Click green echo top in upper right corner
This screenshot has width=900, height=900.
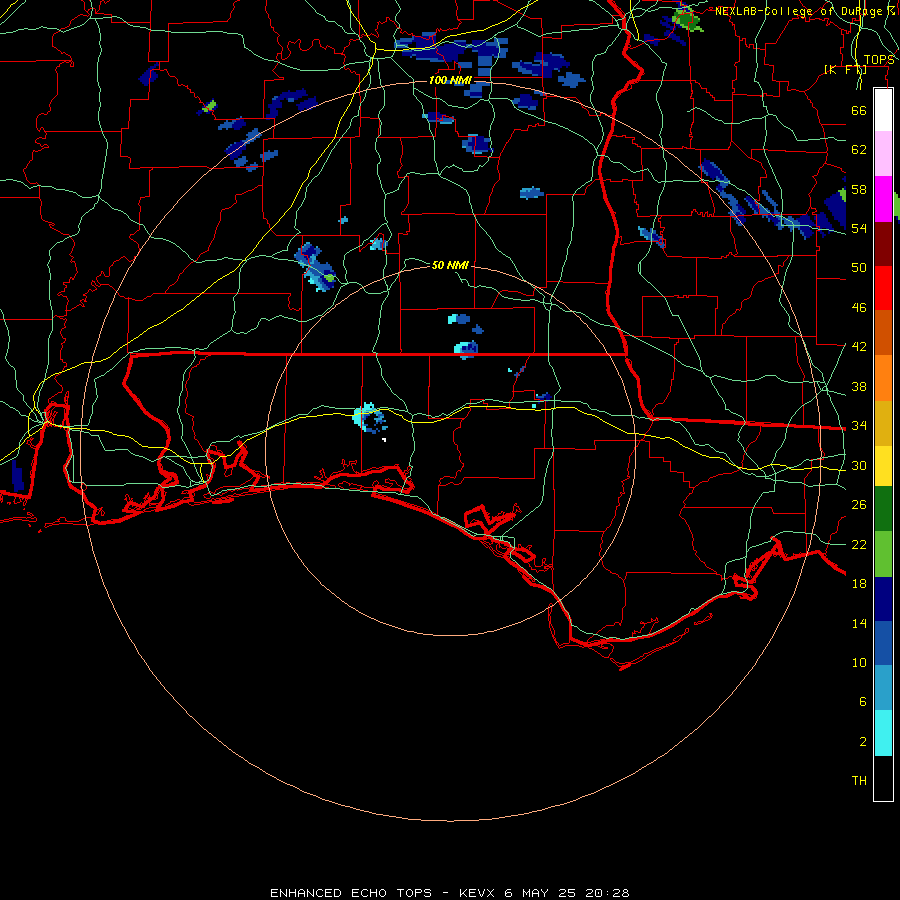pyautogui.click(x=687, y=21)
